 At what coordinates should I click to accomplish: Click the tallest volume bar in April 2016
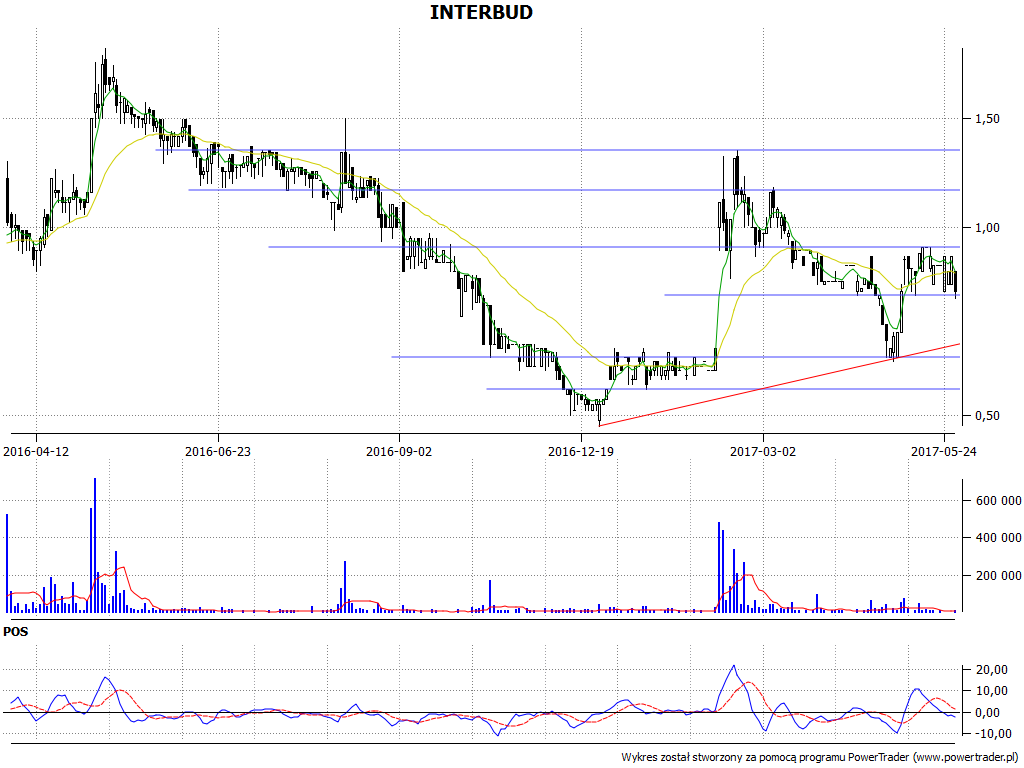95,545
